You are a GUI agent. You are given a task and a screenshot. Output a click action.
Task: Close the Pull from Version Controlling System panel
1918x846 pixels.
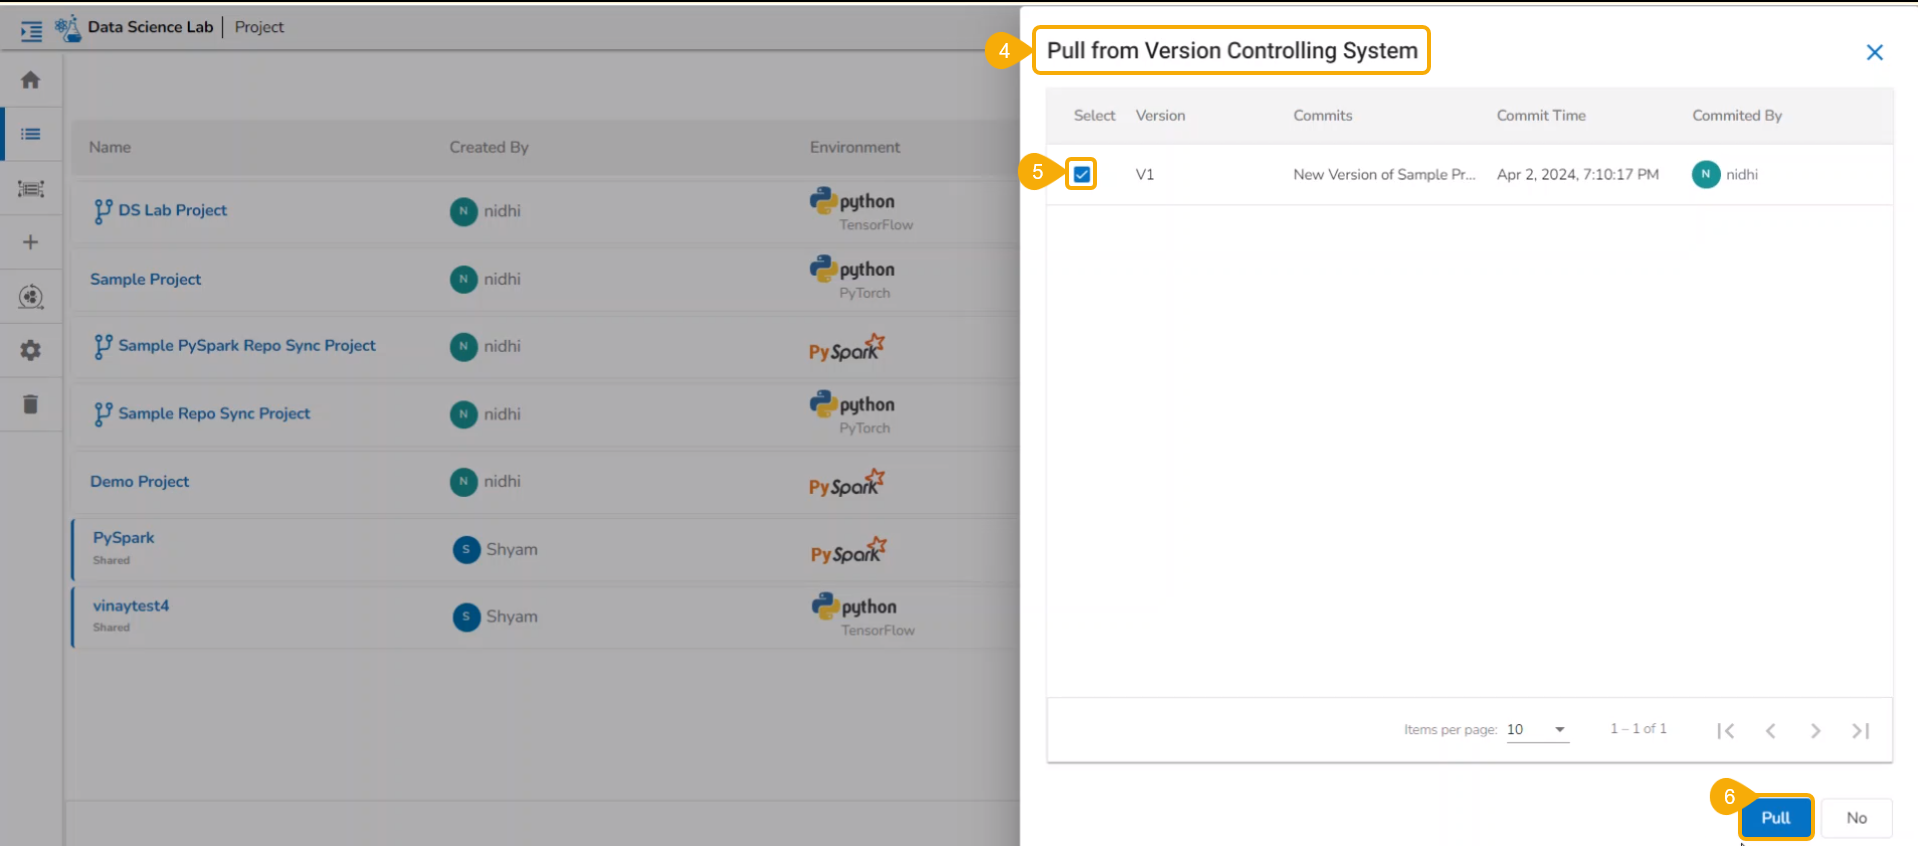click(1874, 52)
